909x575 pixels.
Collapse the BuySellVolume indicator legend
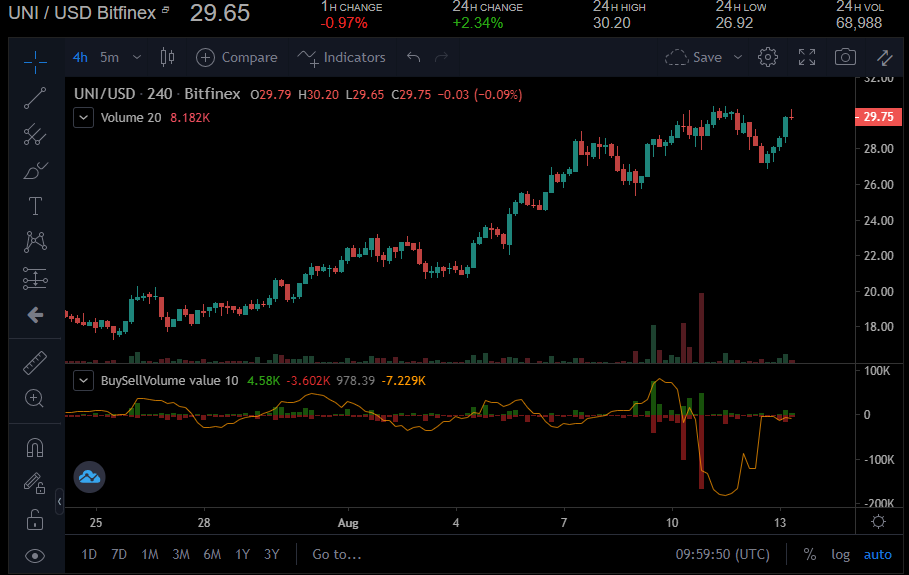(x=83, y=381)
